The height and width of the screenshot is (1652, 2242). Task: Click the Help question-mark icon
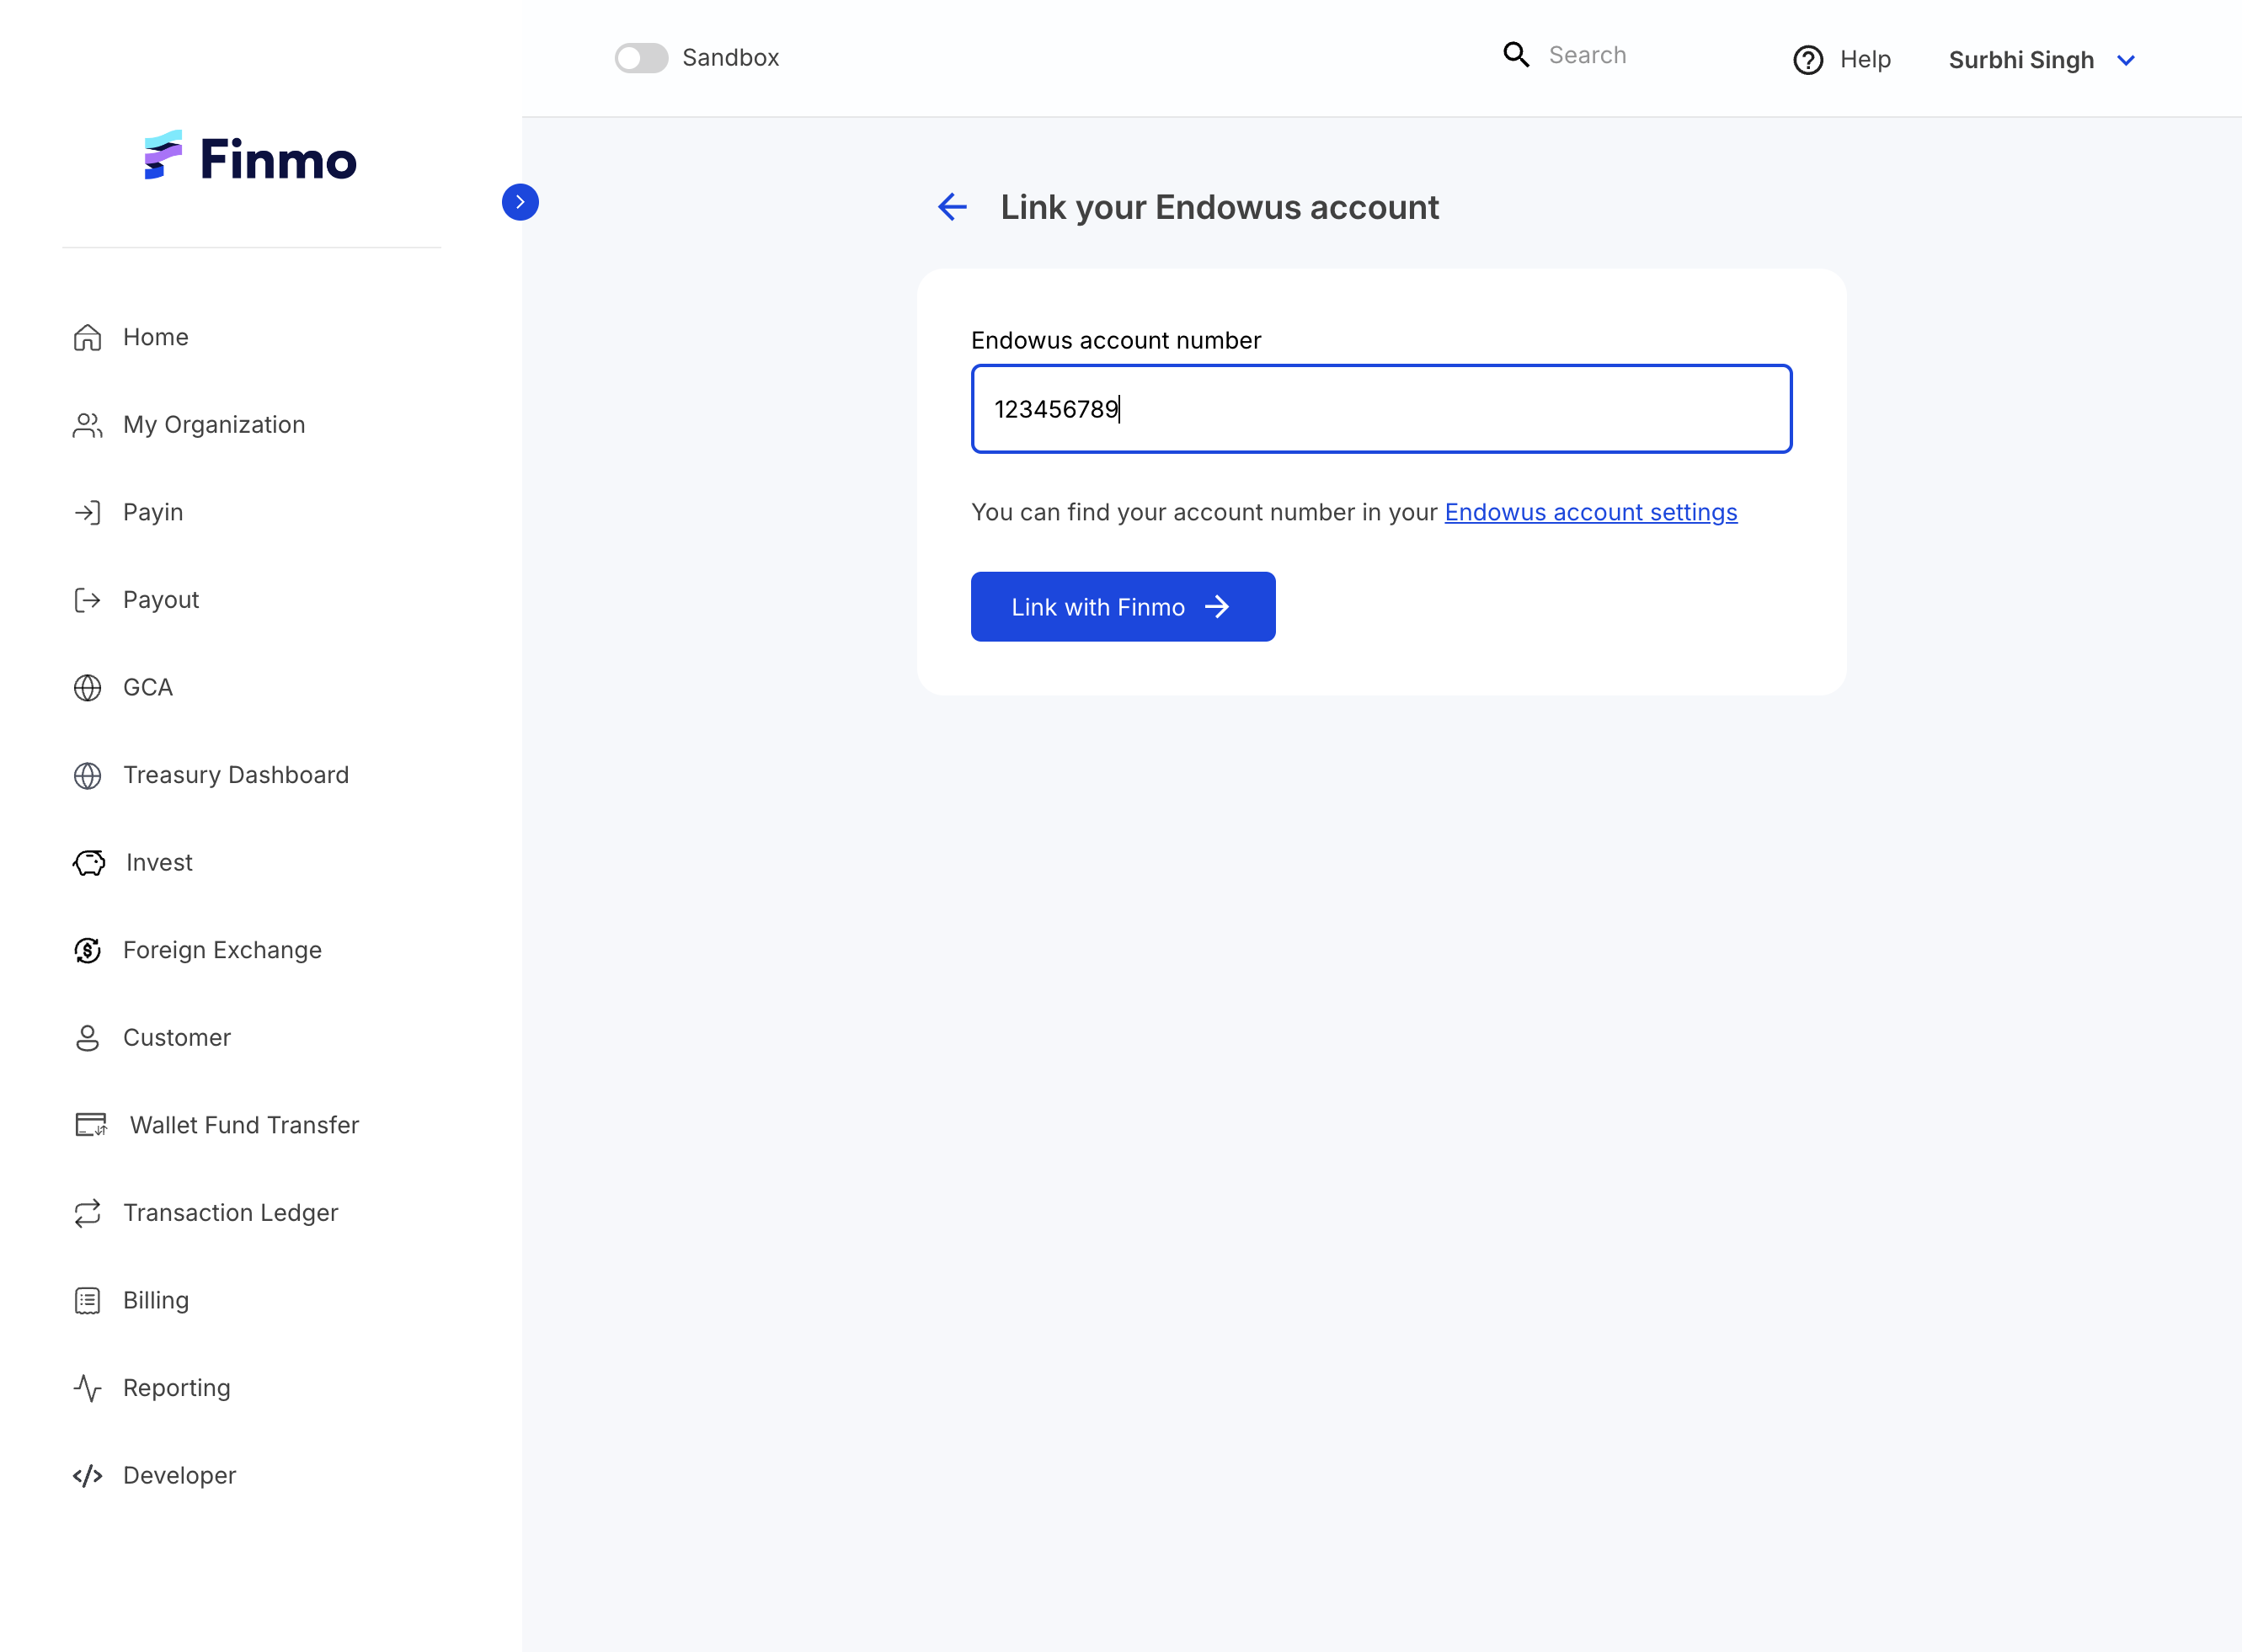[1808, 60]
